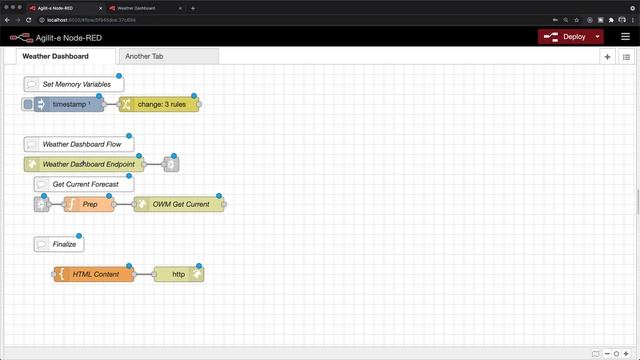The width and height of the screenshot is (640, 360).
Task: Click the Weather Dashboard Endpoint node icon
Action: coord(31,164)
